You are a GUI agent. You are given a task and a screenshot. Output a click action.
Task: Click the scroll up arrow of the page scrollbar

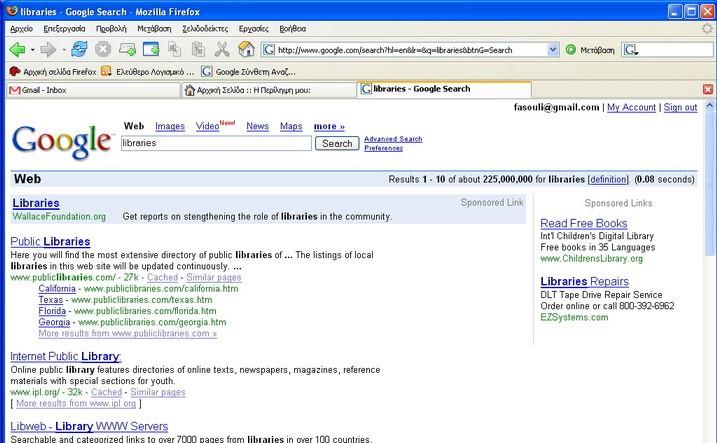point(709,105)
